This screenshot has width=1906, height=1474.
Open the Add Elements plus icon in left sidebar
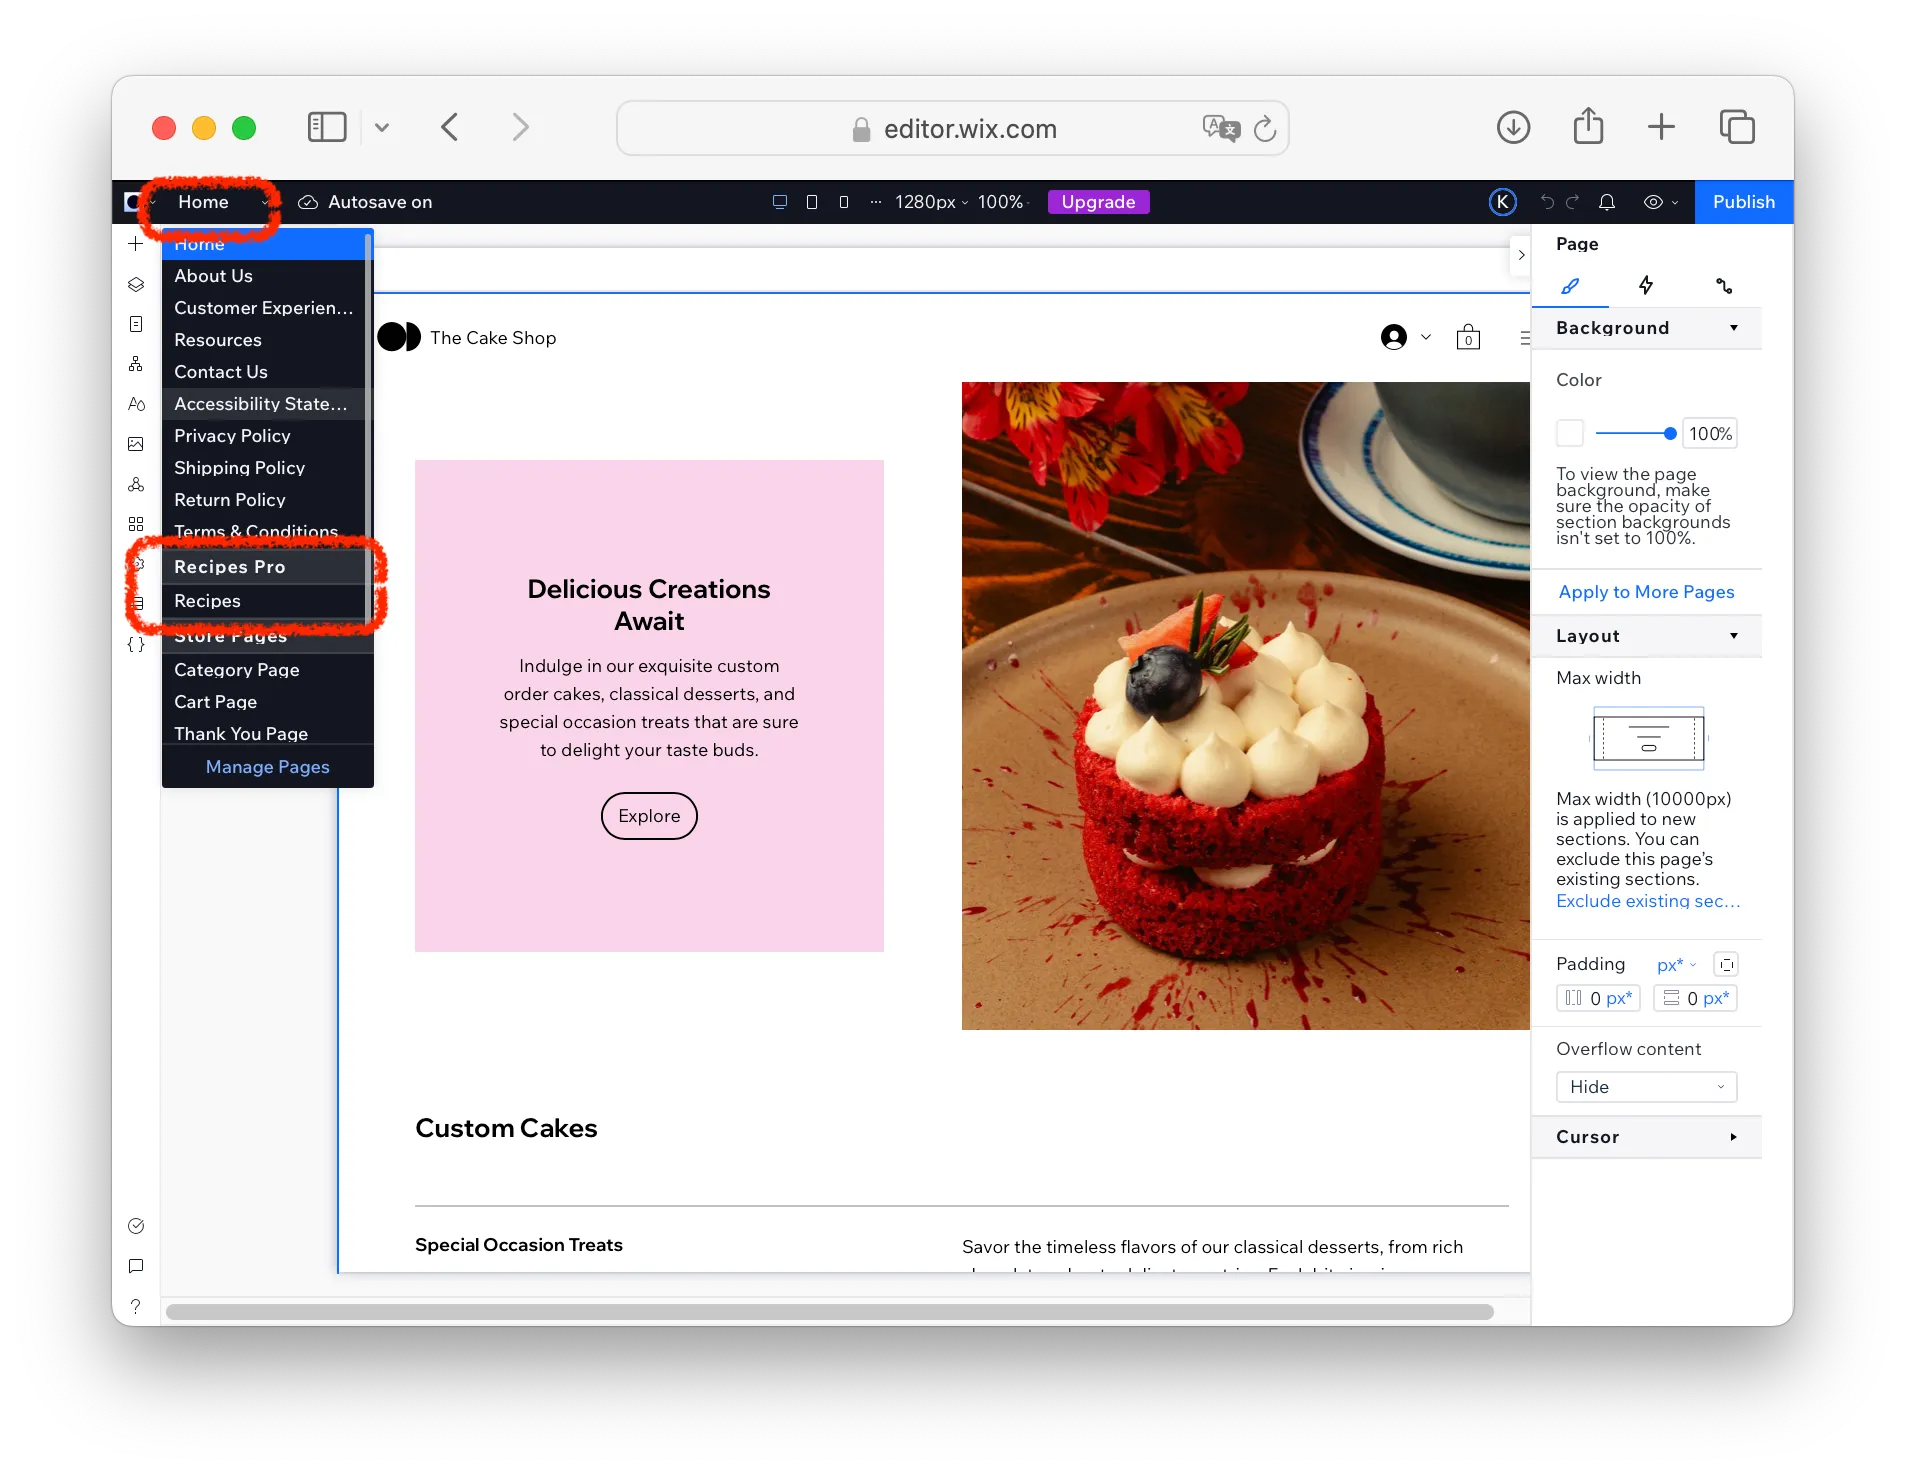(136, 244)
